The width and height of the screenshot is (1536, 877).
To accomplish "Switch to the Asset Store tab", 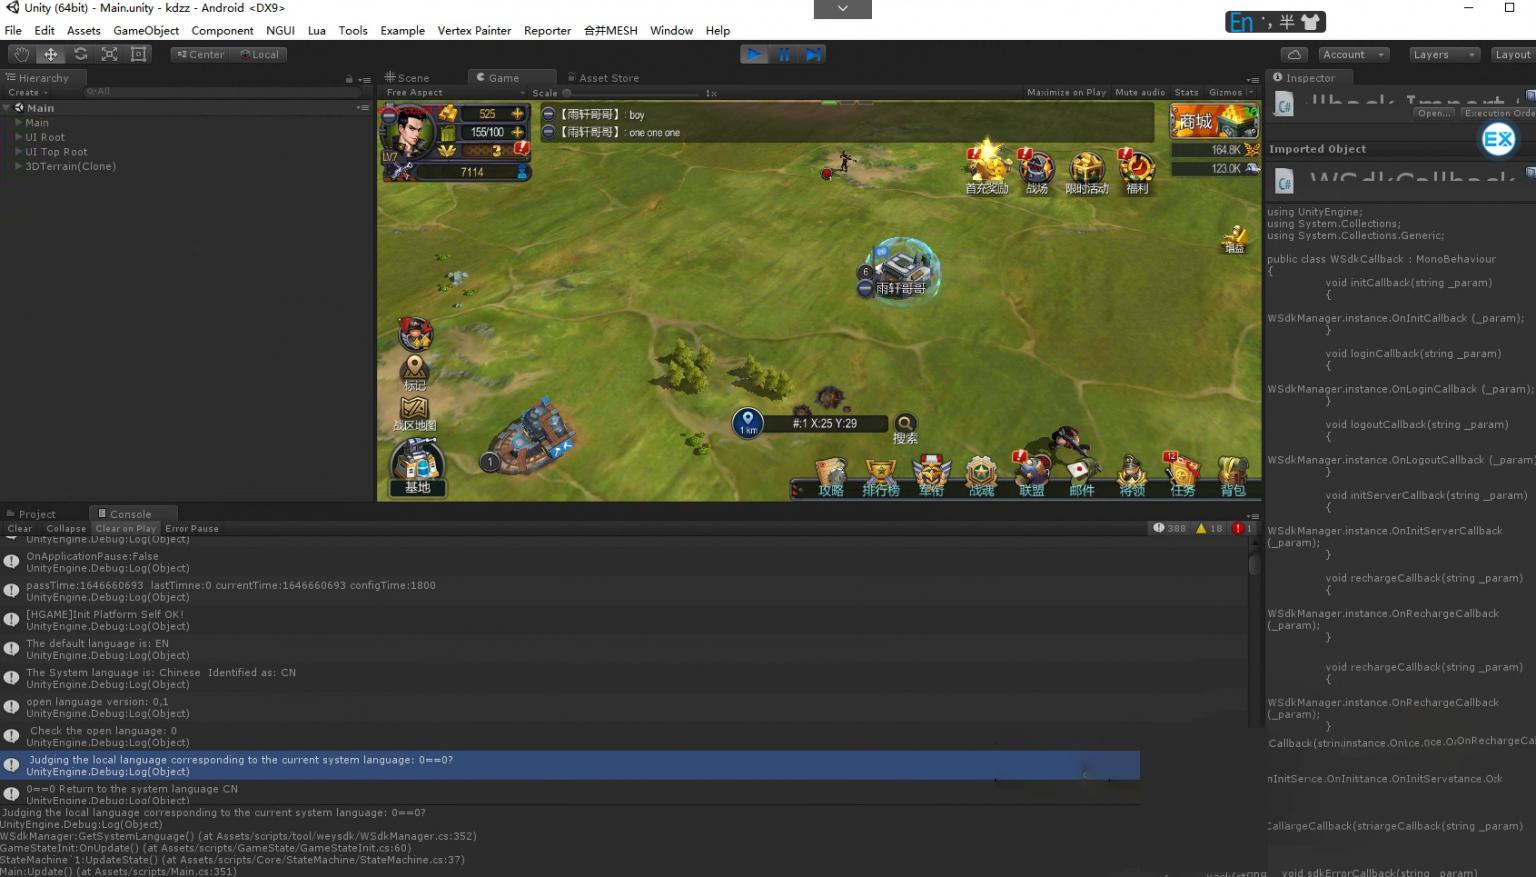I will pos(603,77).
